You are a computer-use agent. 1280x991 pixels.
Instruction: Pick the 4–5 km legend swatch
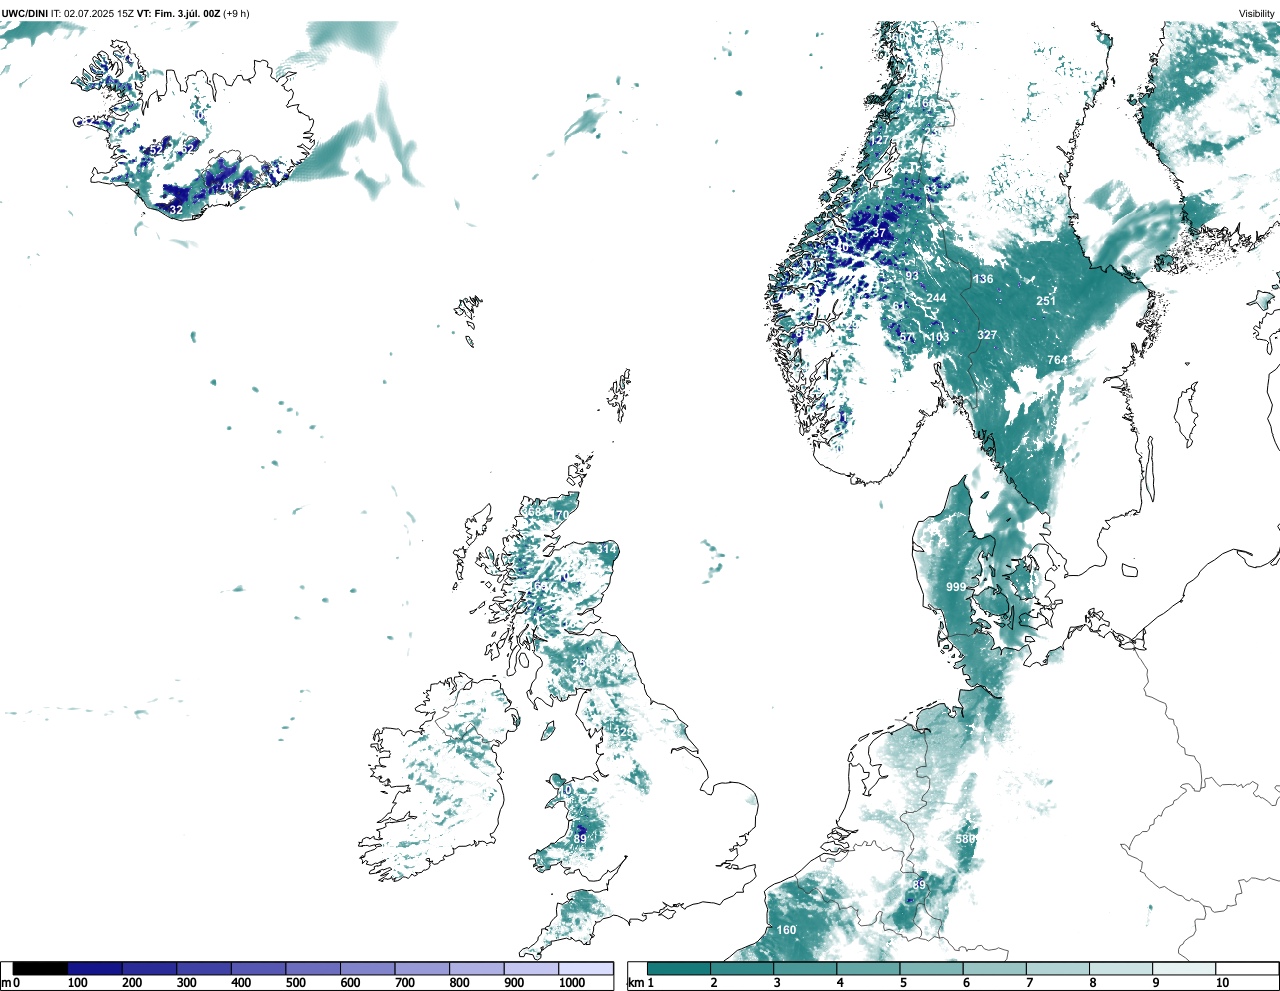pyautogui.click(x=868, y=969)
